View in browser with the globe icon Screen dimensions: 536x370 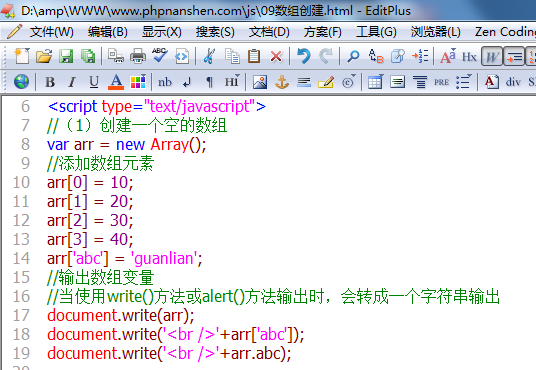click(22, 82)
